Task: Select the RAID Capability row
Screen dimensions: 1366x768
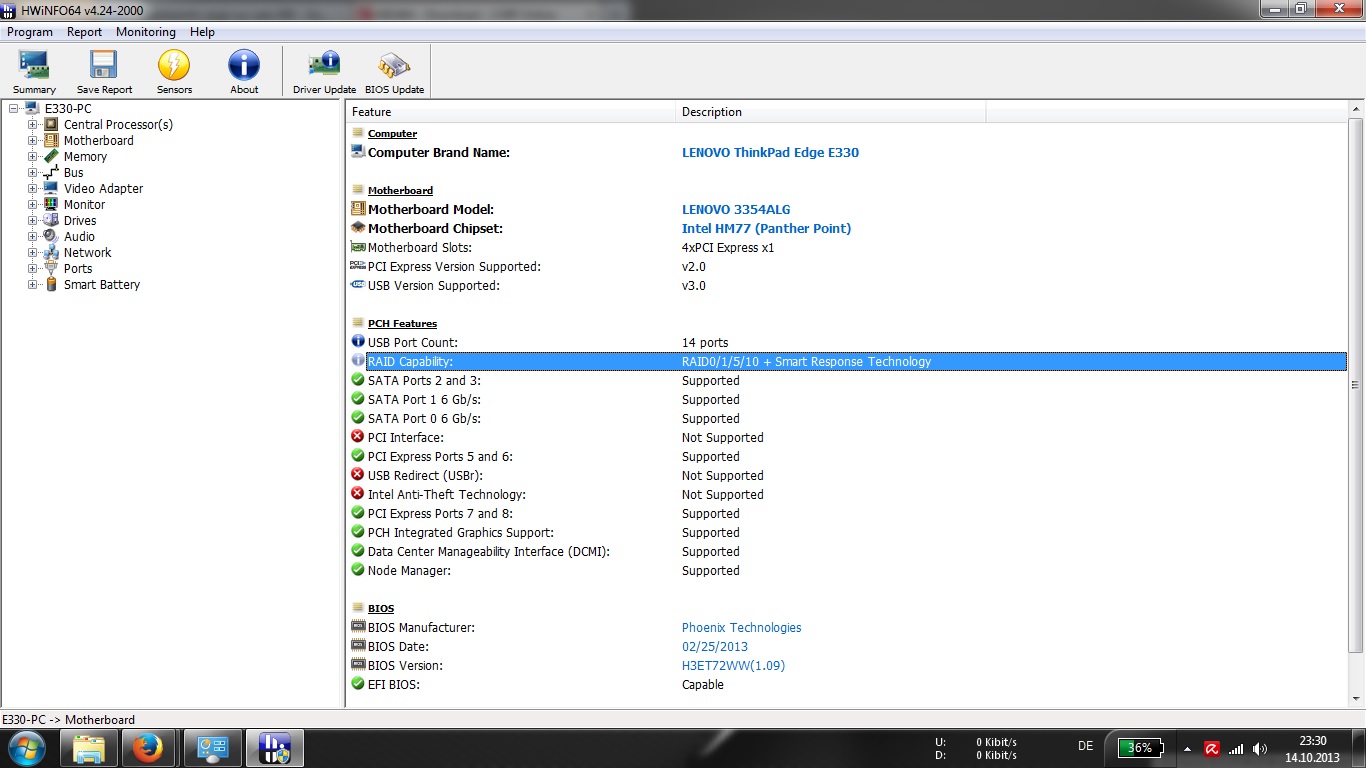Action: click(x=848, y=362)
